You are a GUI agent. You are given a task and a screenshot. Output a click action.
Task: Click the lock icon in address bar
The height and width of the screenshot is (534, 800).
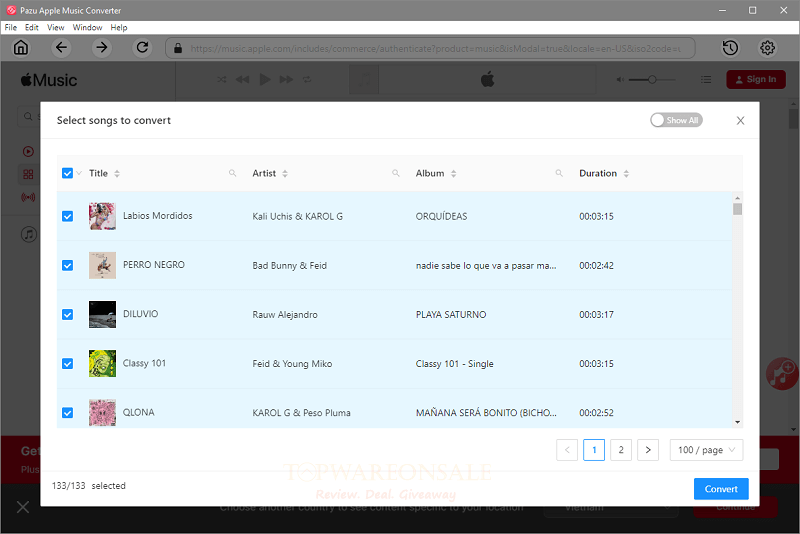(x=178, y=48)
